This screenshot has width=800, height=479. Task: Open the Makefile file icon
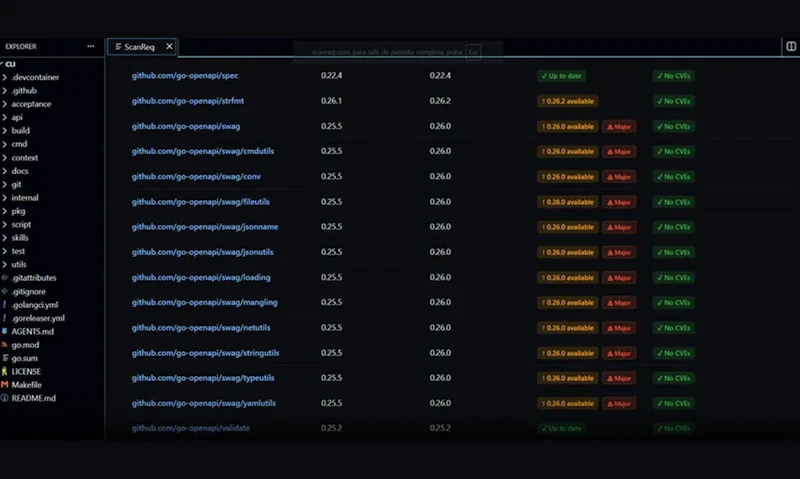[5, 385]
